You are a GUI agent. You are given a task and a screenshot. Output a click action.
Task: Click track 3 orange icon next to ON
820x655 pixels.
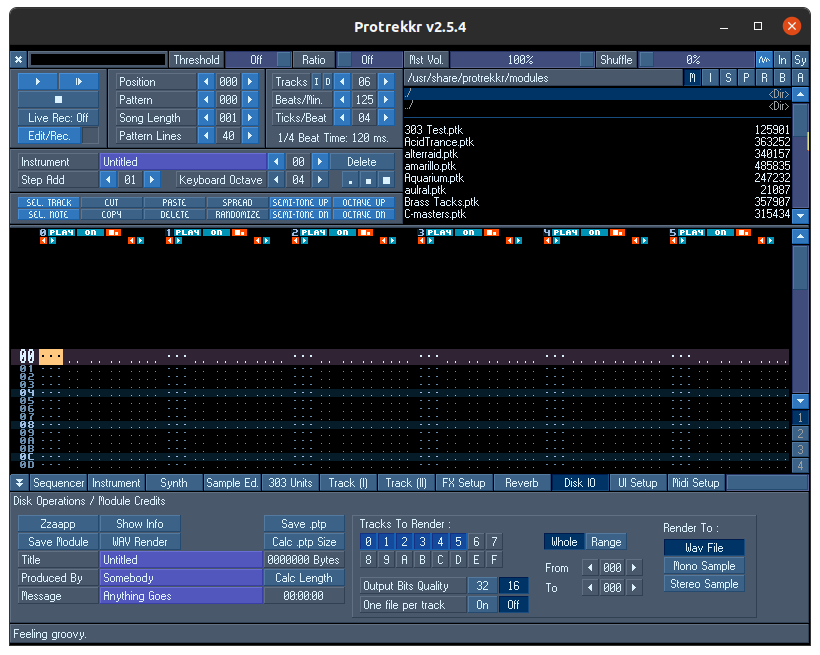[491, 232]
